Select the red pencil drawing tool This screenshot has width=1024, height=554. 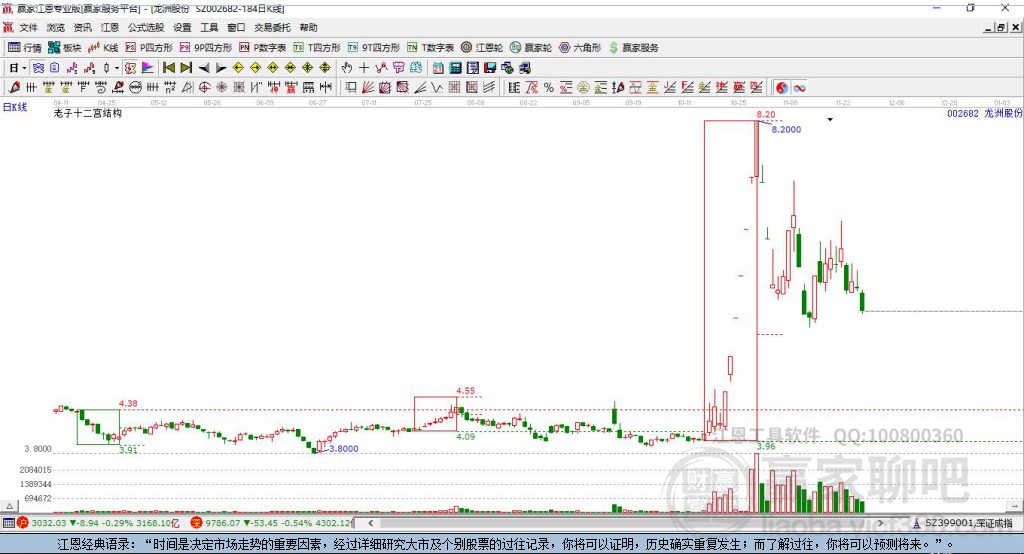(x=14, y=88)
